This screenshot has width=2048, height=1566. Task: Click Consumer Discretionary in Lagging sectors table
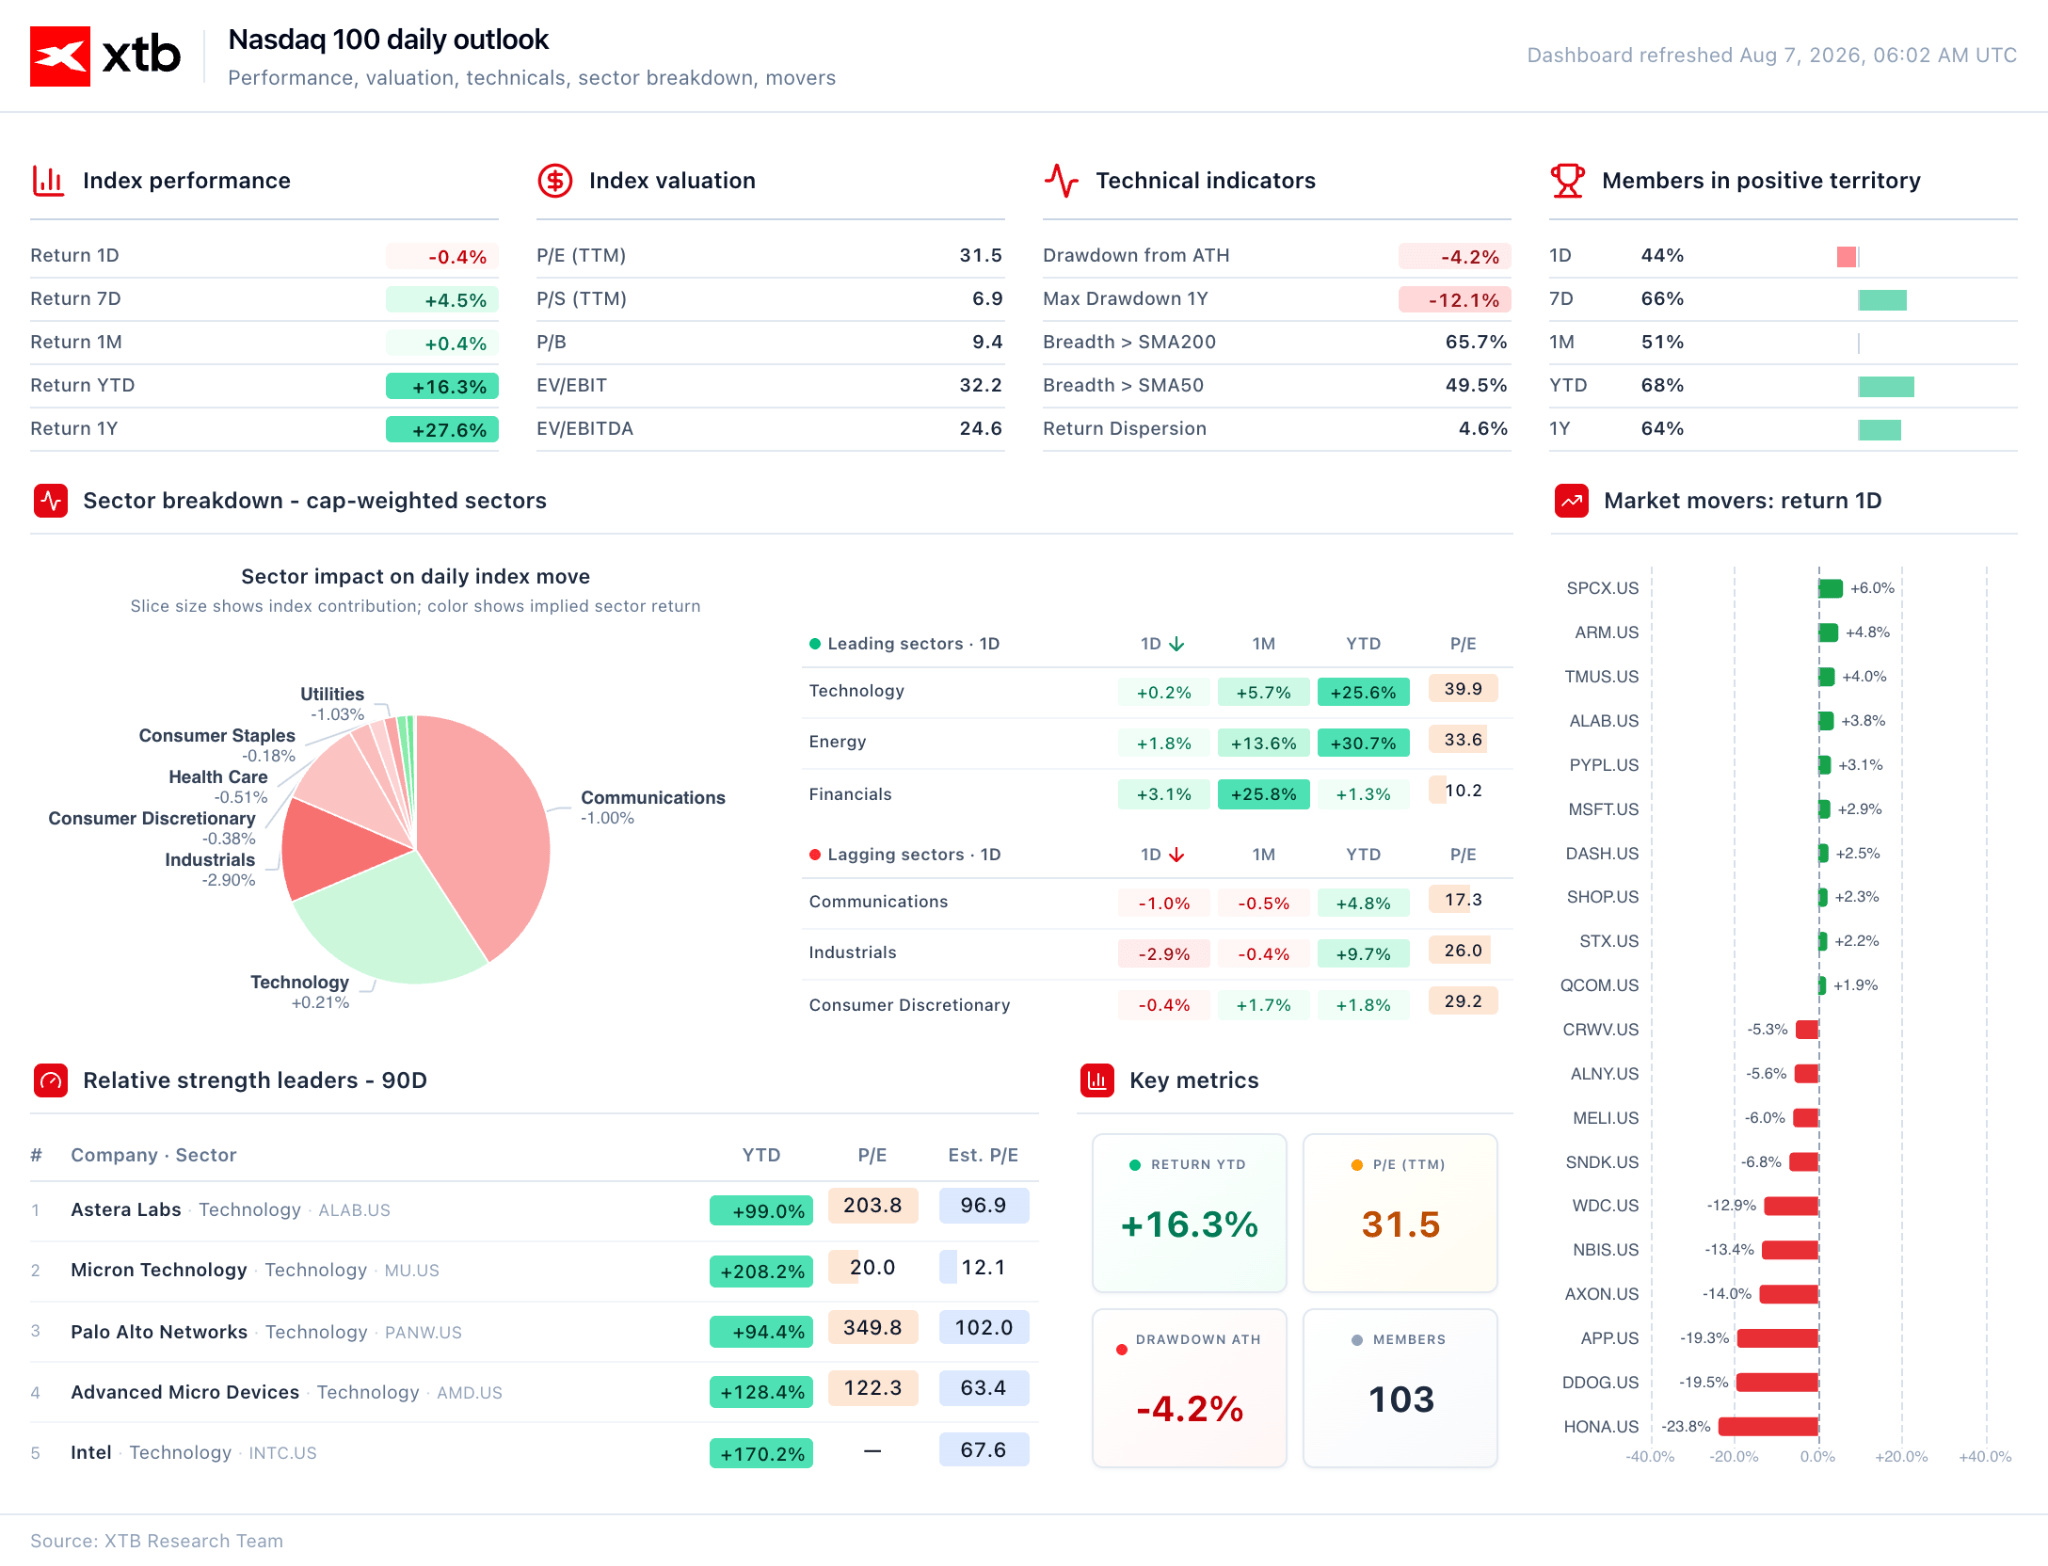click(909, 1005)
